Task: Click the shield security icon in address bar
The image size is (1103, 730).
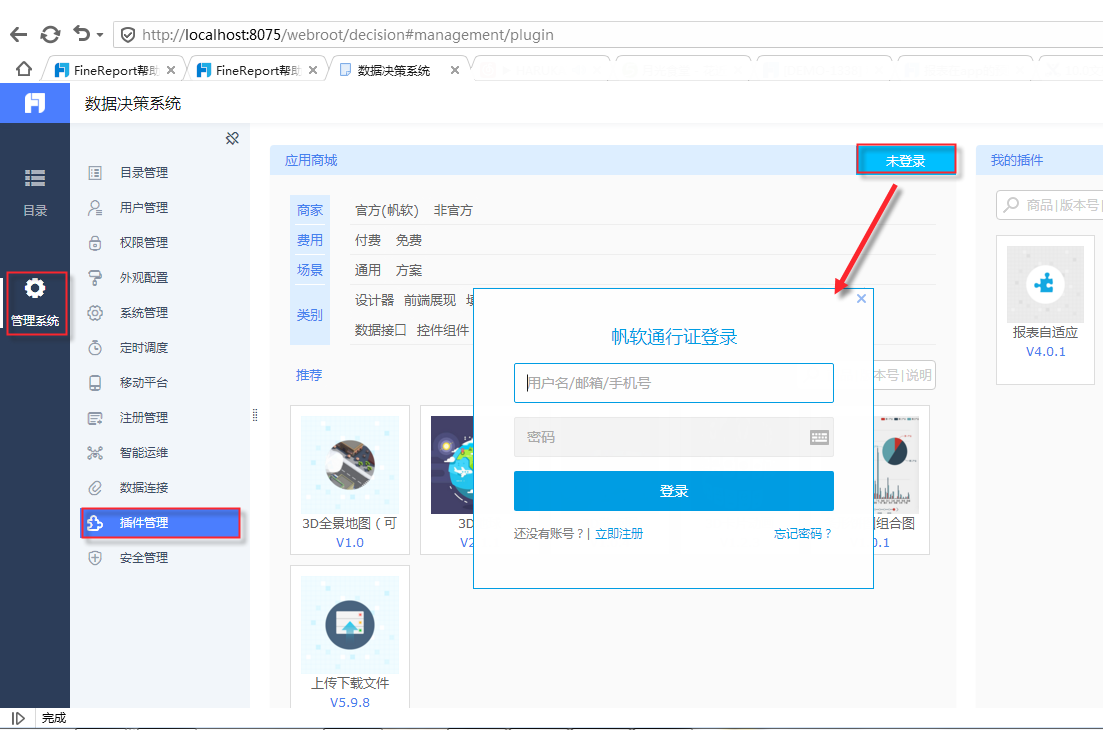Action: (128, 34)
